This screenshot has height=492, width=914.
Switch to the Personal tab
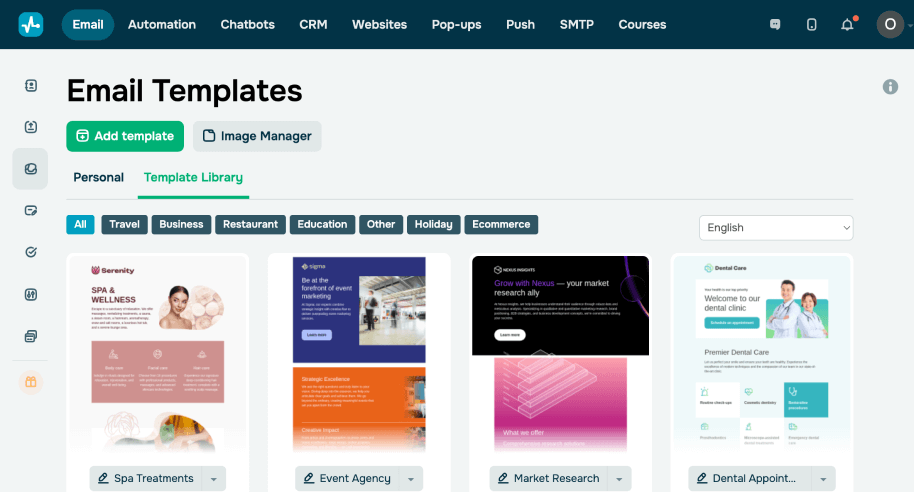[99, 177]
